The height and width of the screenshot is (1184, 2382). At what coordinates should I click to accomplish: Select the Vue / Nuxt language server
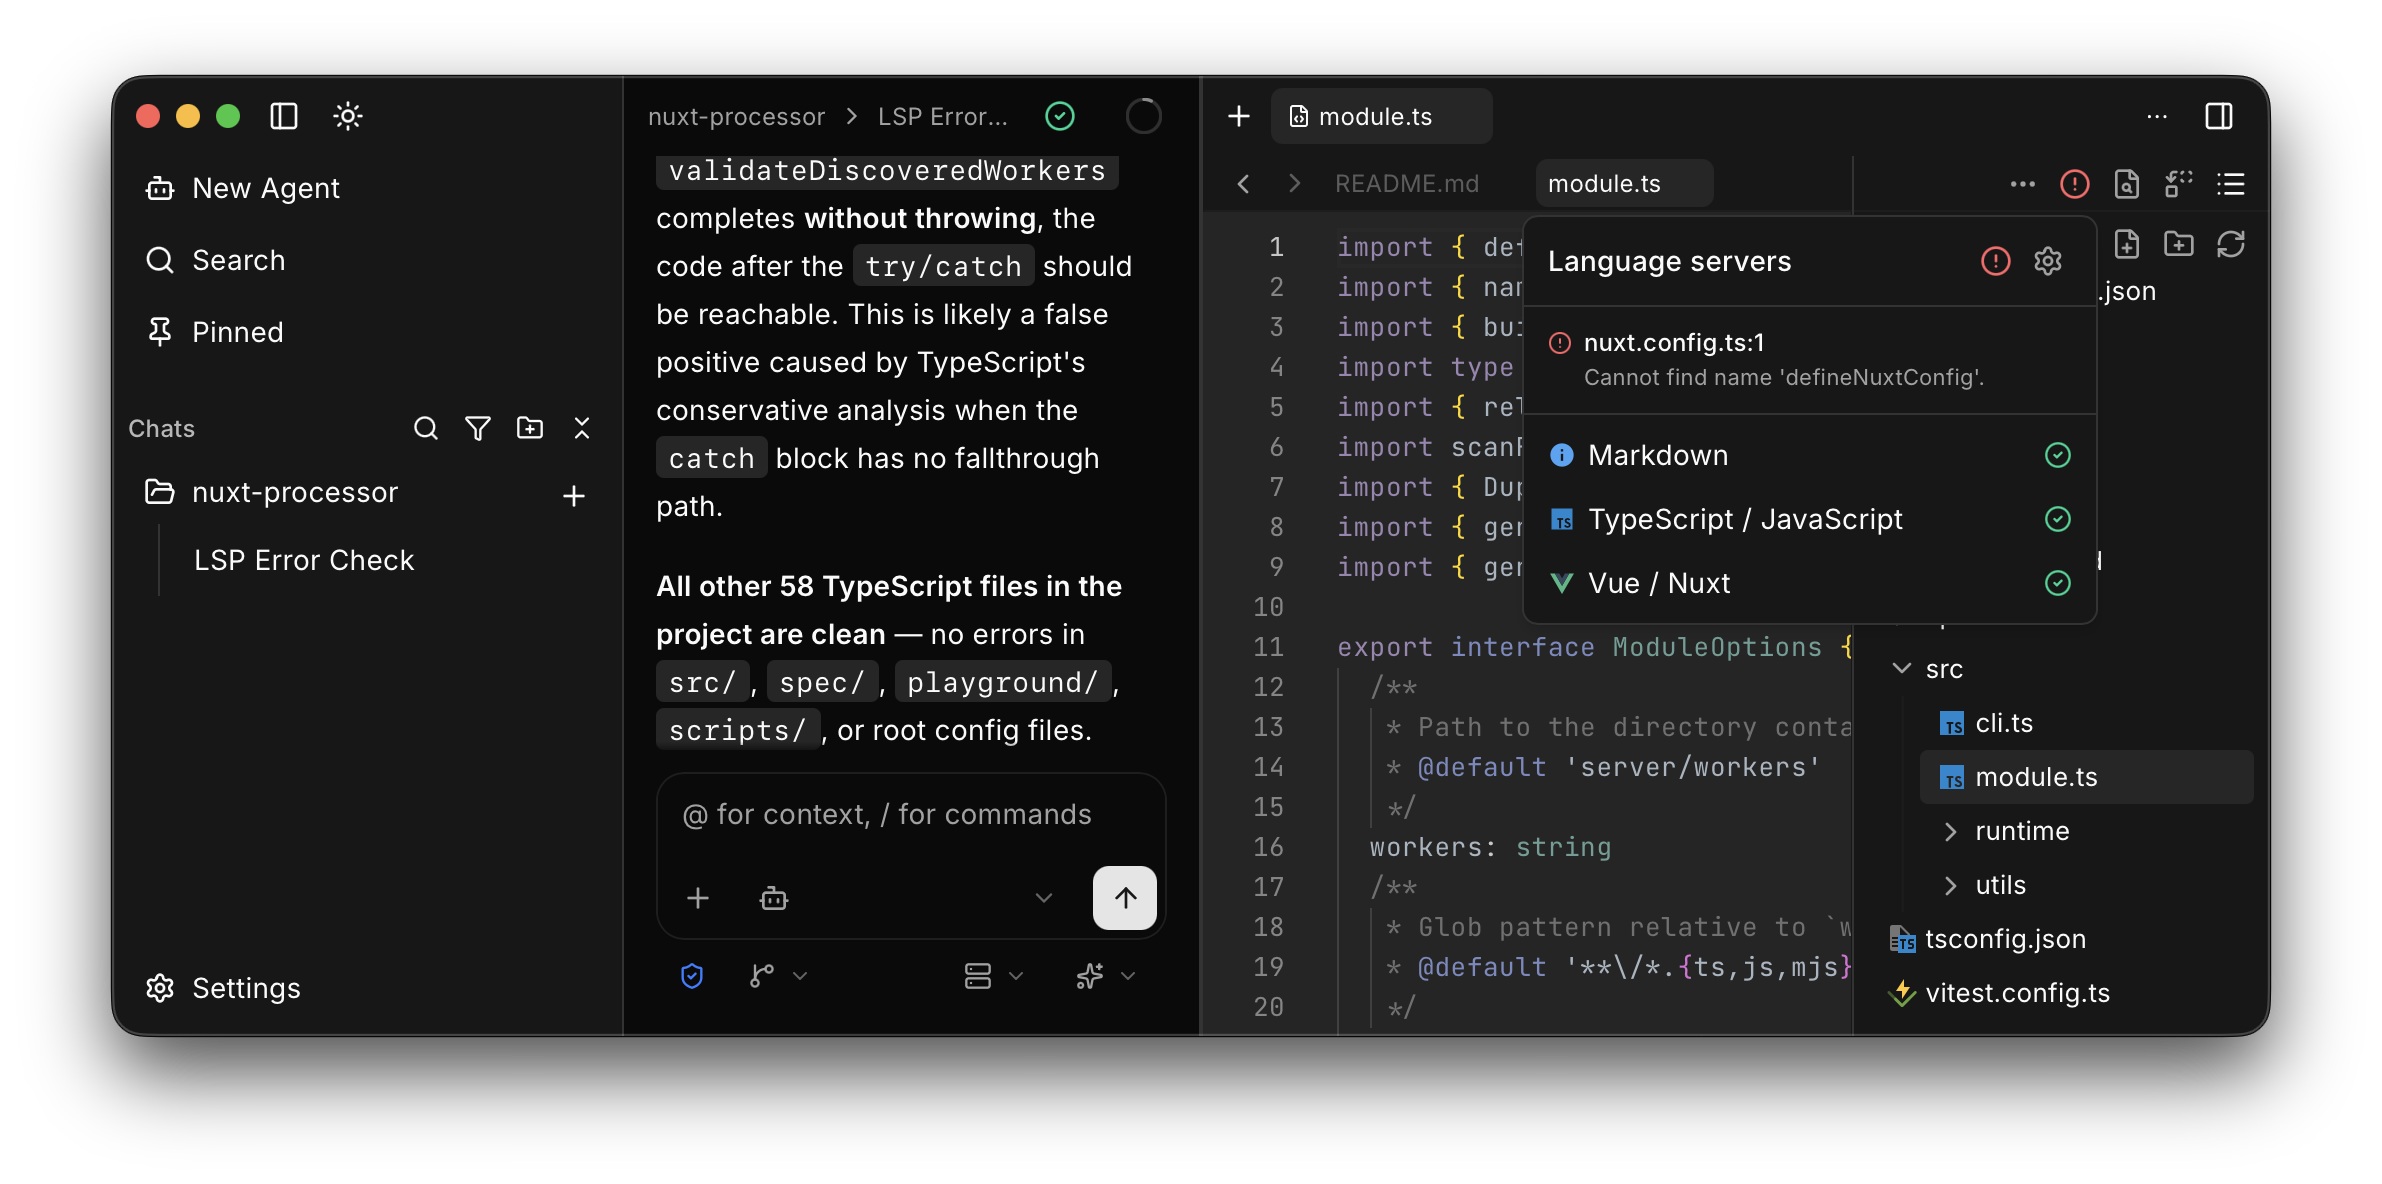1810,583
